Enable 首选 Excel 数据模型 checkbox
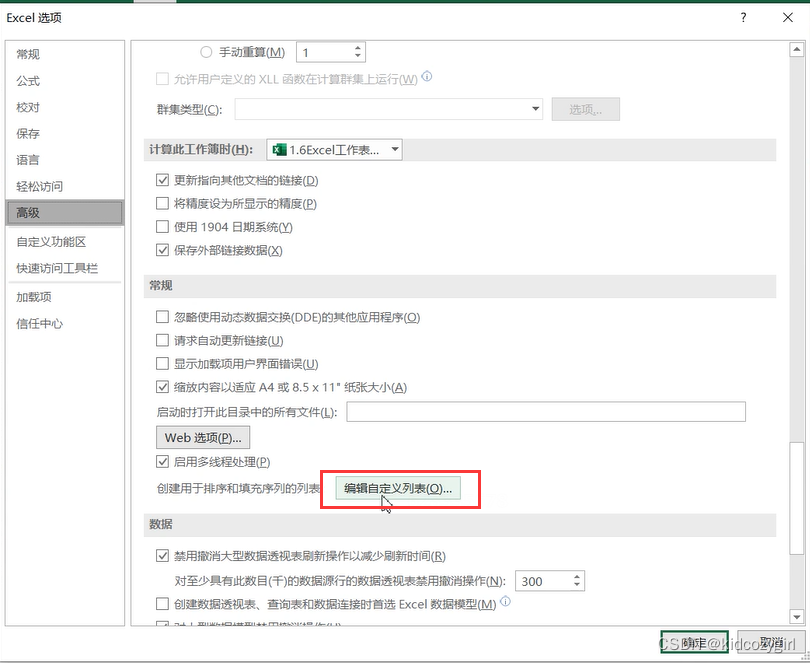Screen dimensions: 810x663 click(x=162, y=604)
